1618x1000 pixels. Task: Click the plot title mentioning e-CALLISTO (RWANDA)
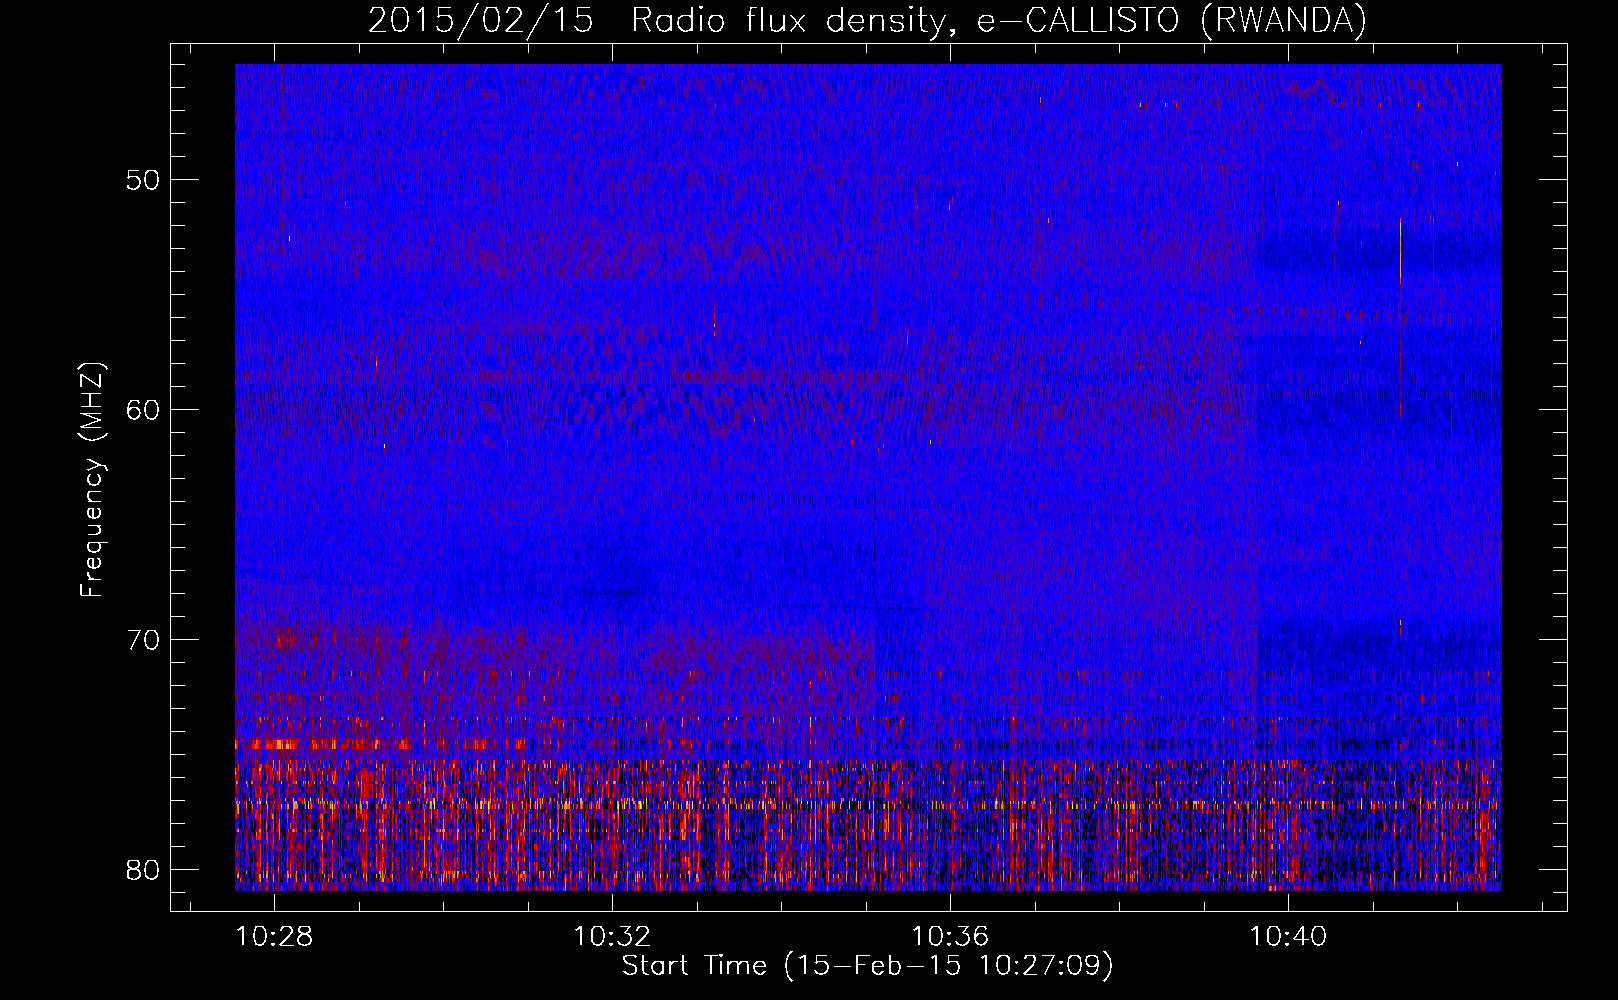867,20
